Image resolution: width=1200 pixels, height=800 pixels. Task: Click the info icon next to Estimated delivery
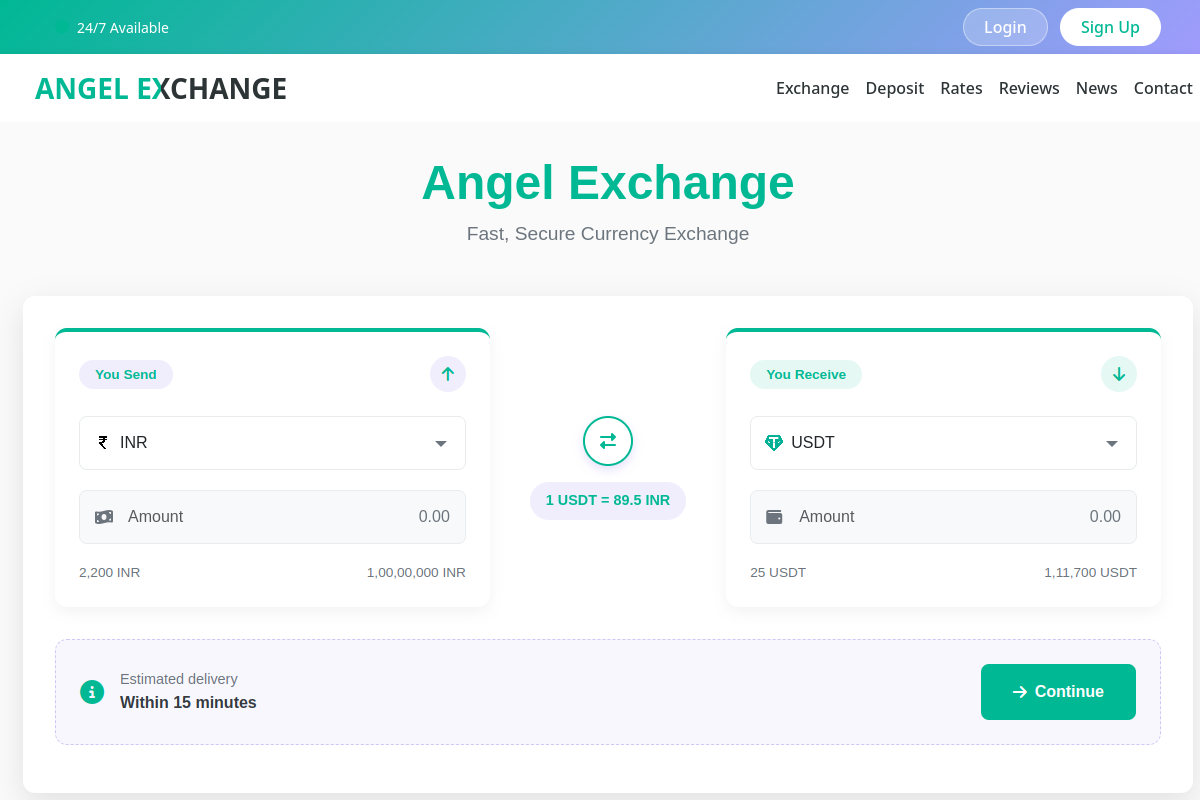click(x=92, y=692)
